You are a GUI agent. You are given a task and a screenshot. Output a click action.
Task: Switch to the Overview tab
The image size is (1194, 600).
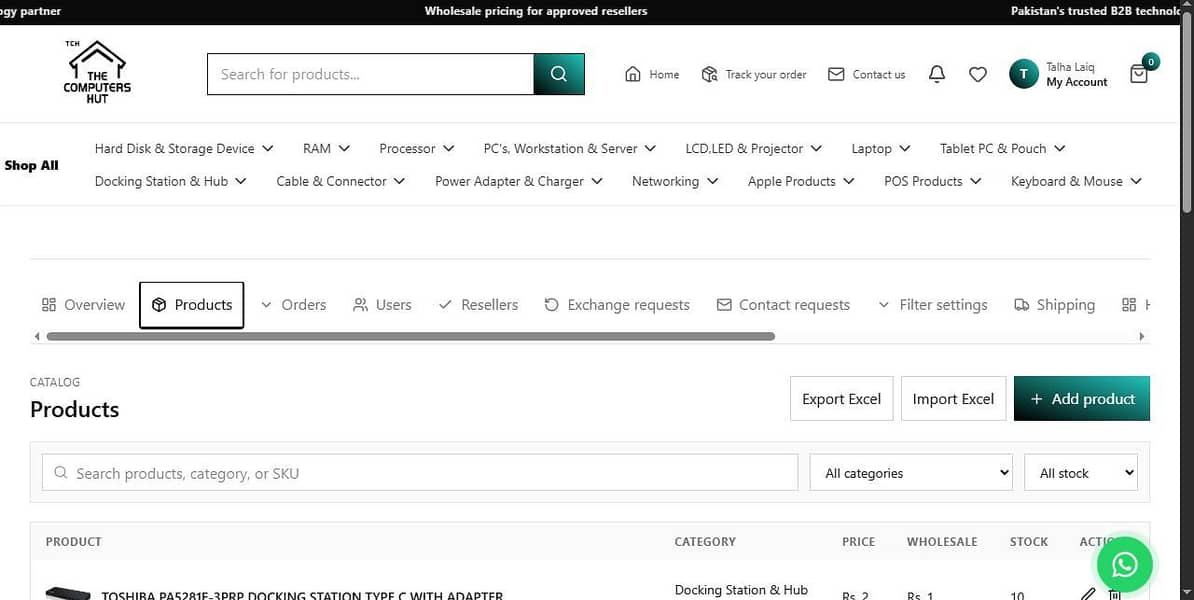click(83, 305)
